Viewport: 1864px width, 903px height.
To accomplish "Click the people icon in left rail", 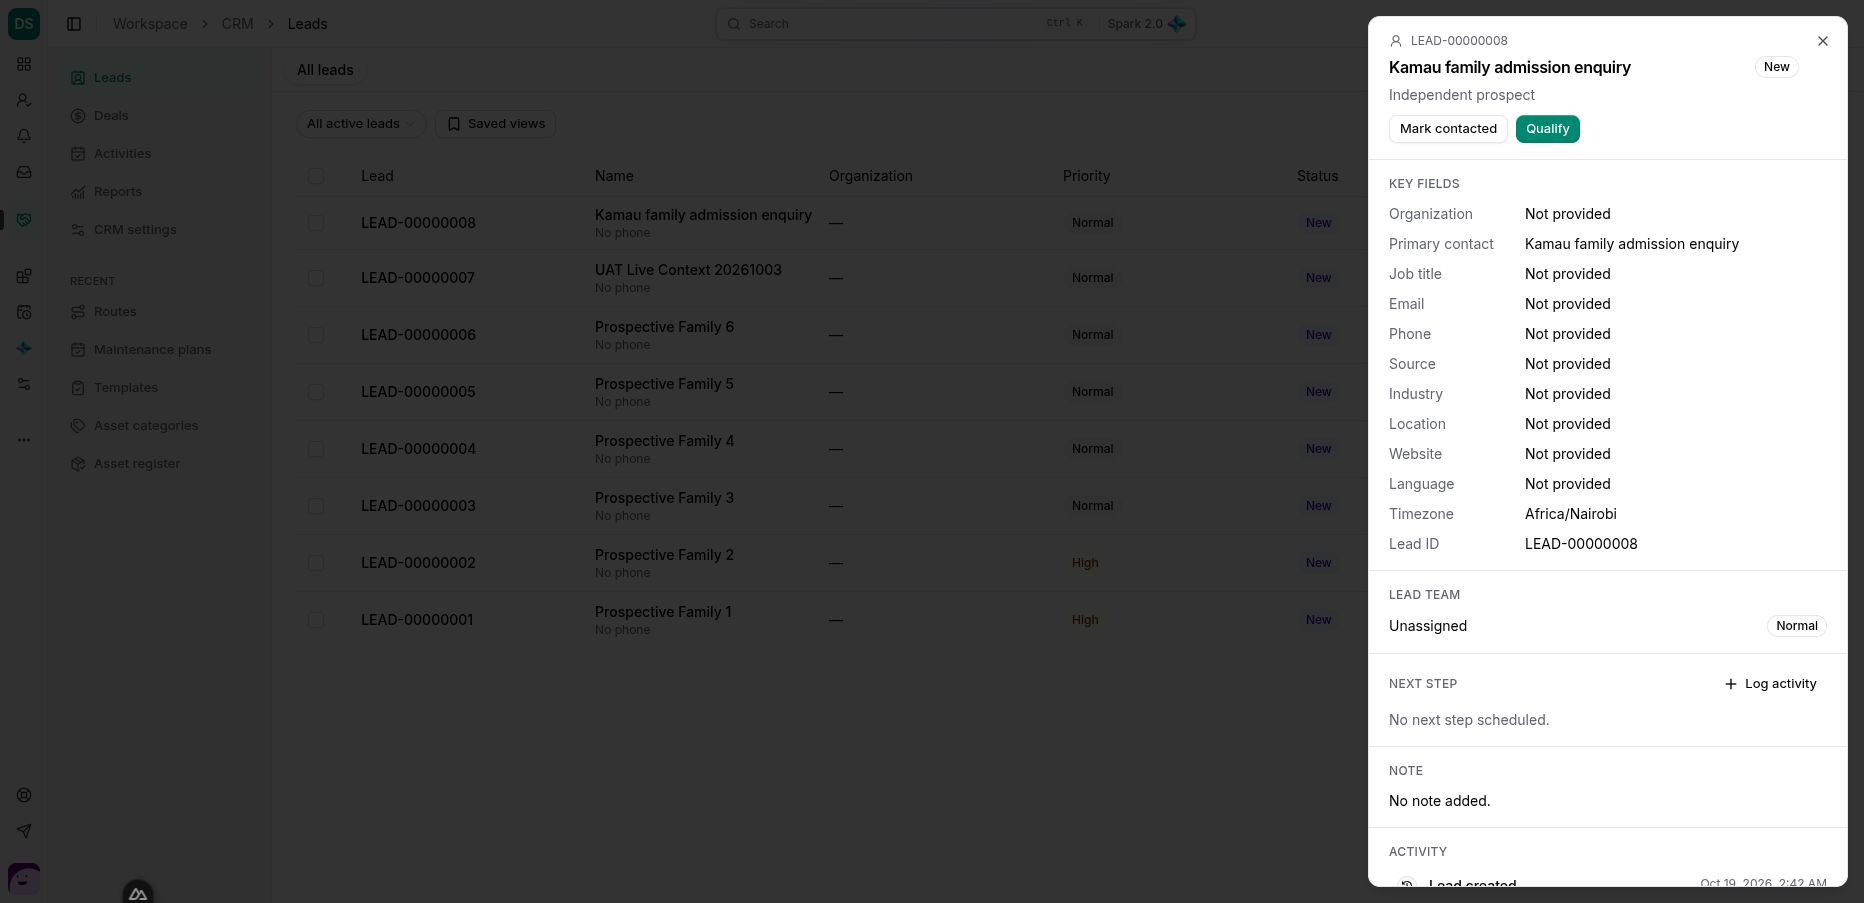I will coord(24,100).
